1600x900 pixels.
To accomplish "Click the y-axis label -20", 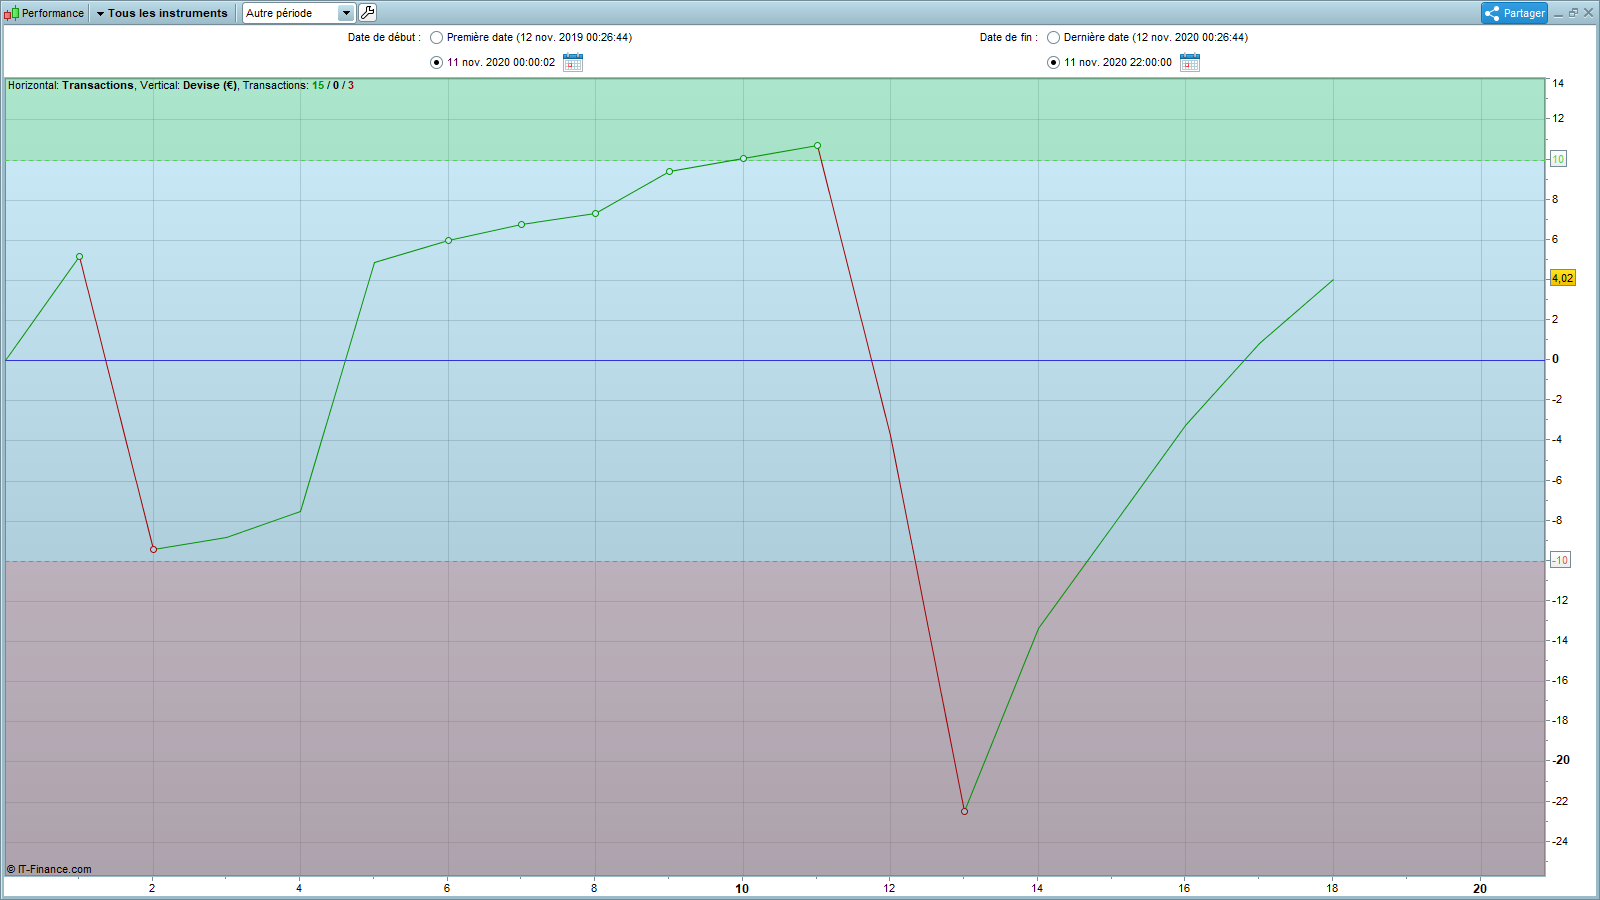I will (1560, 760).
